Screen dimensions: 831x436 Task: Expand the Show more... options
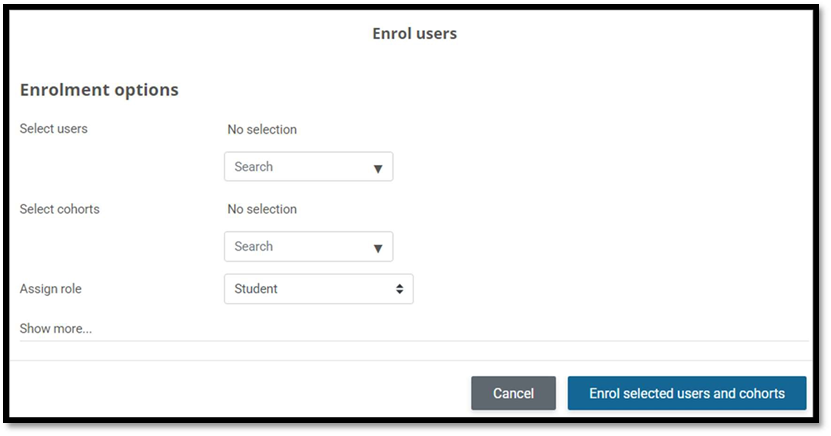tap(56, 328)
